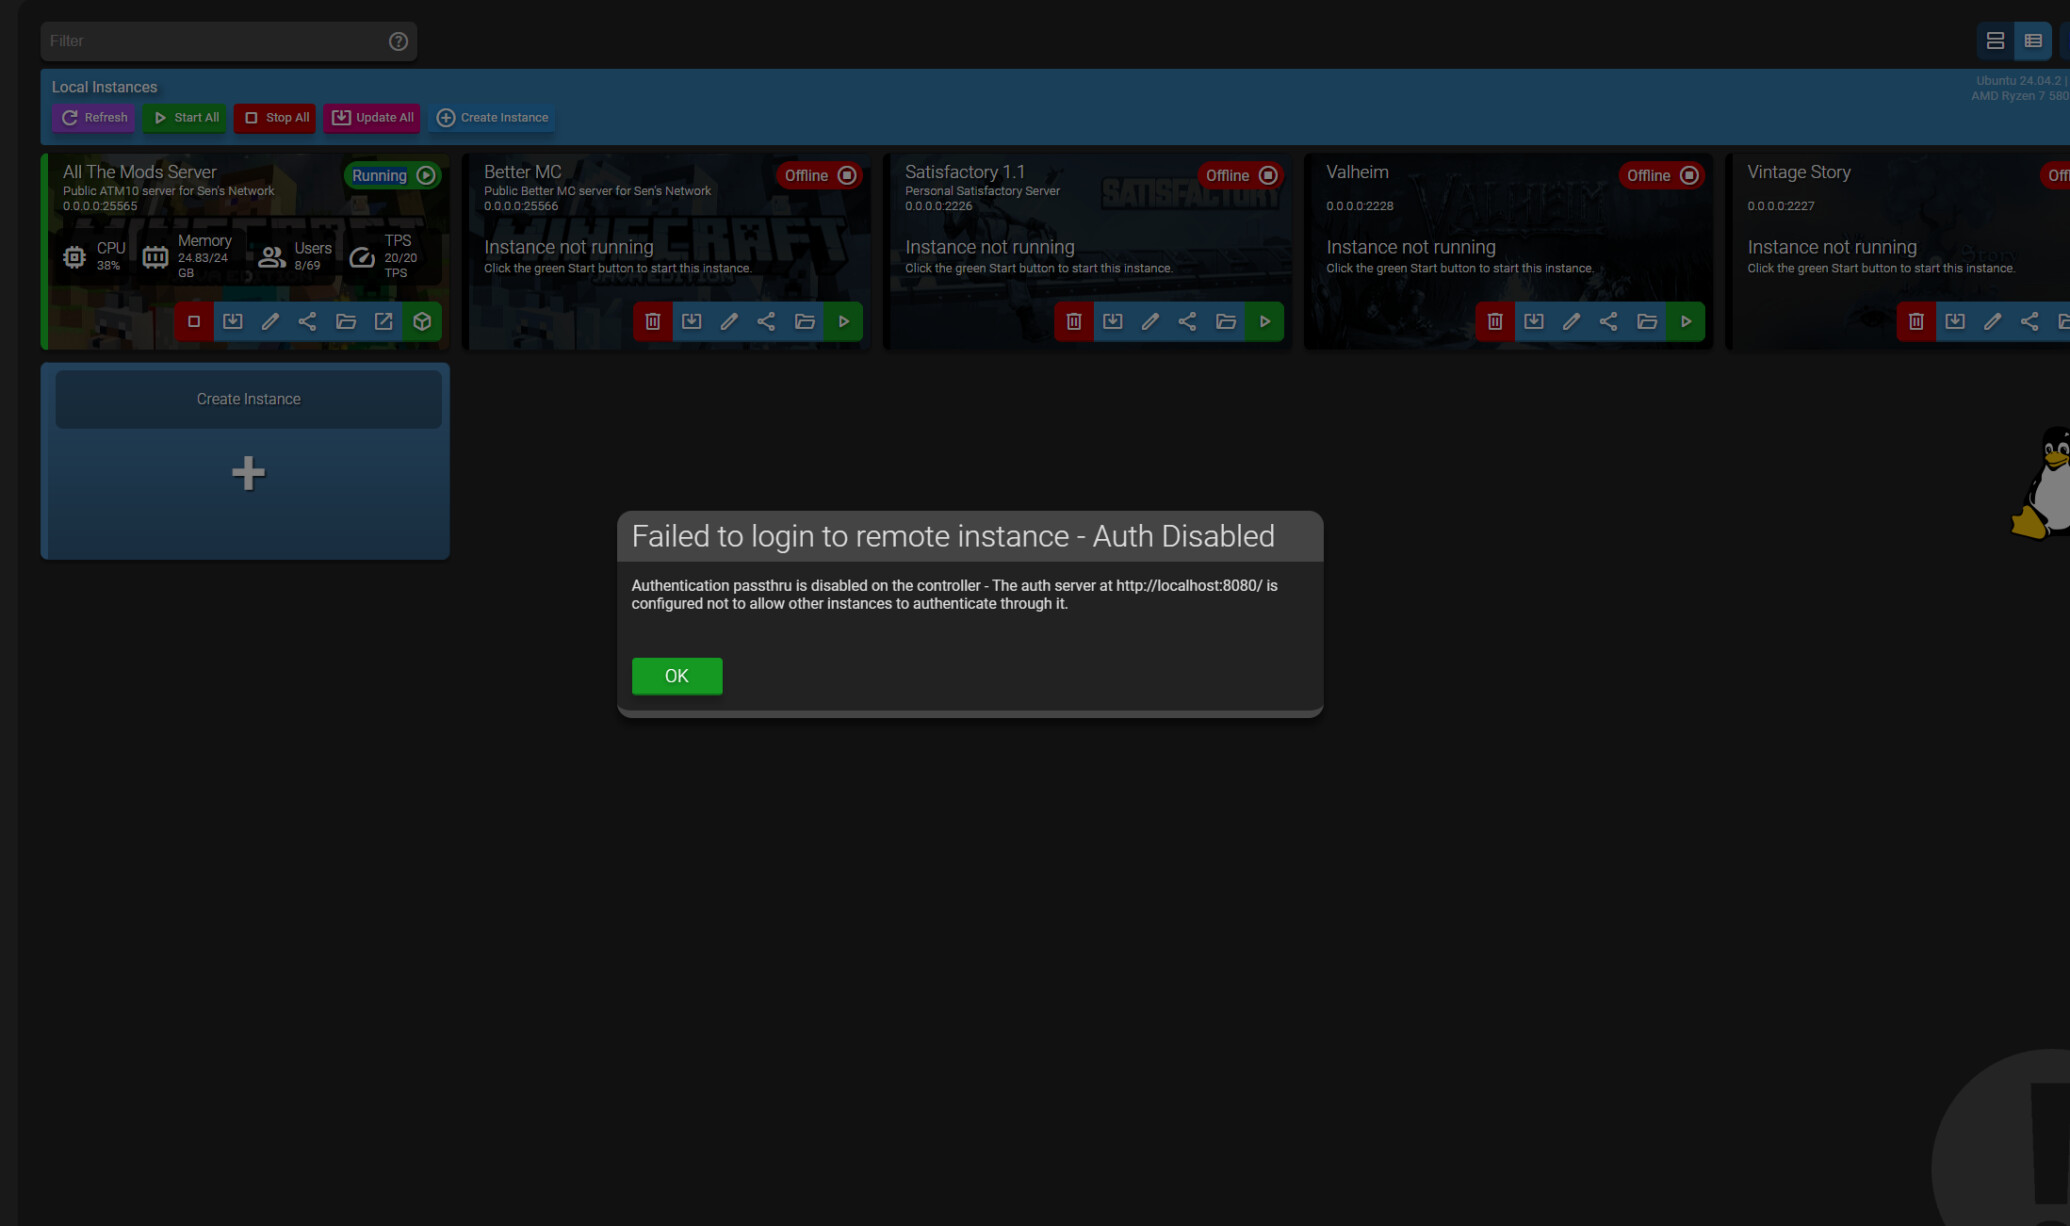Start the Satisfactory 1.1 instance
The height and width of the screenshot is (1226, 2070).
coord(1265,322)
